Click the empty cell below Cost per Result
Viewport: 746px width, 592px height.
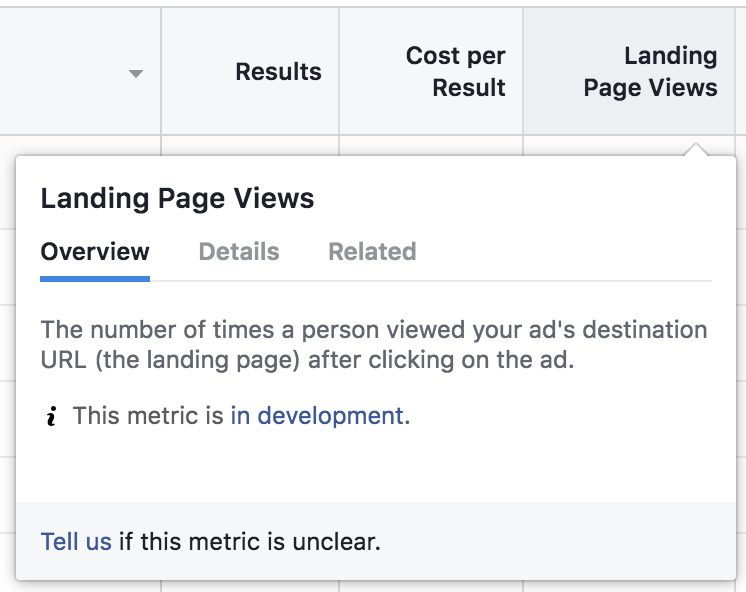coord(431,145)
